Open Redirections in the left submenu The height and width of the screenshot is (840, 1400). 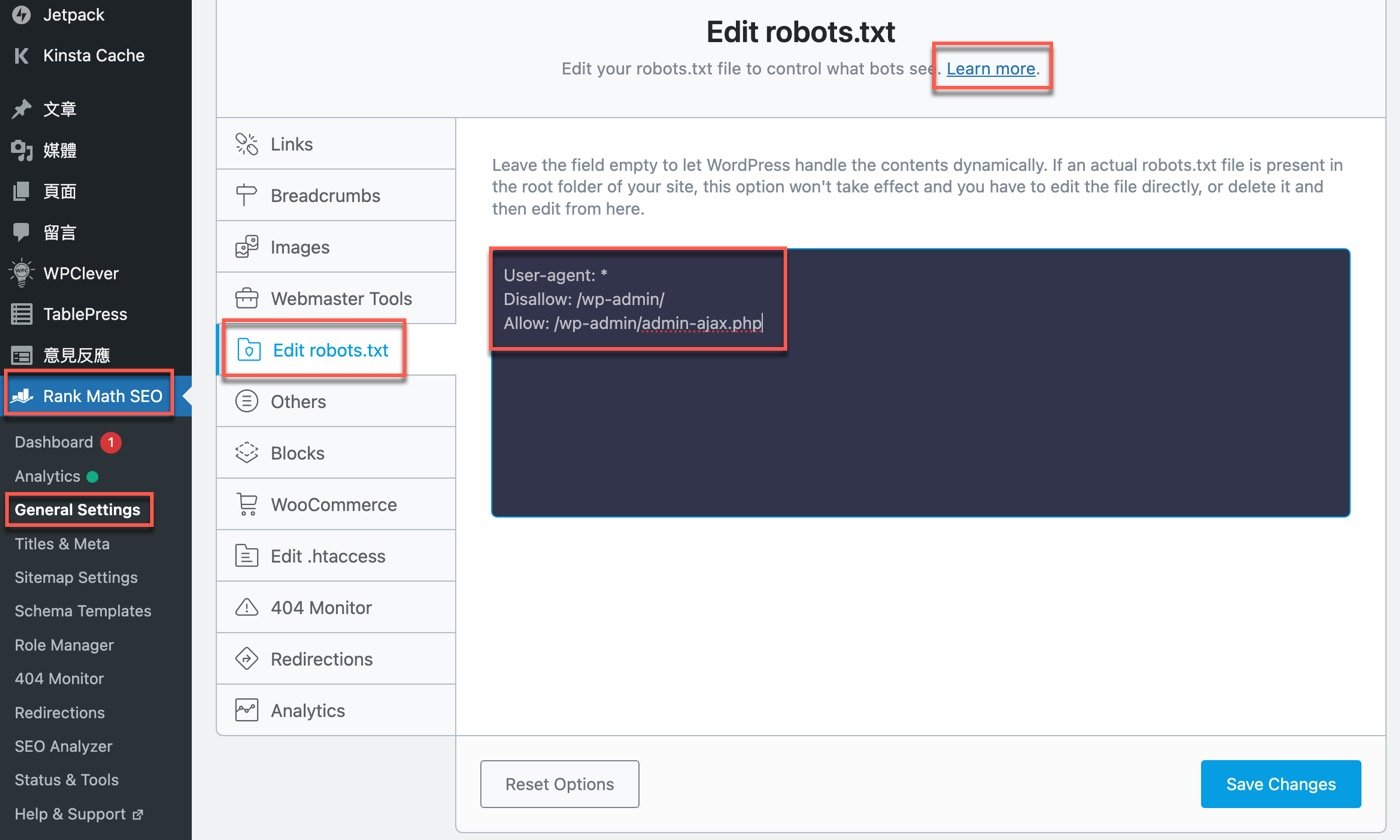pyautogui.click(x=60, y=712)
